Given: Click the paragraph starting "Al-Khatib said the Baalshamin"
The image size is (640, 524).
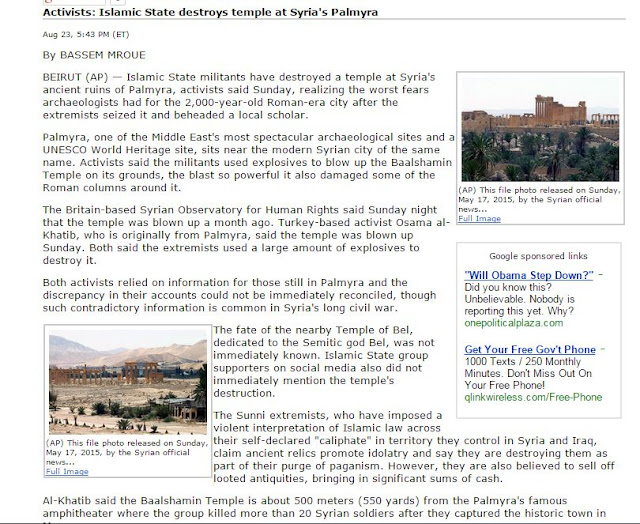Looking at the screenshot, I should [x=324, y=507].
